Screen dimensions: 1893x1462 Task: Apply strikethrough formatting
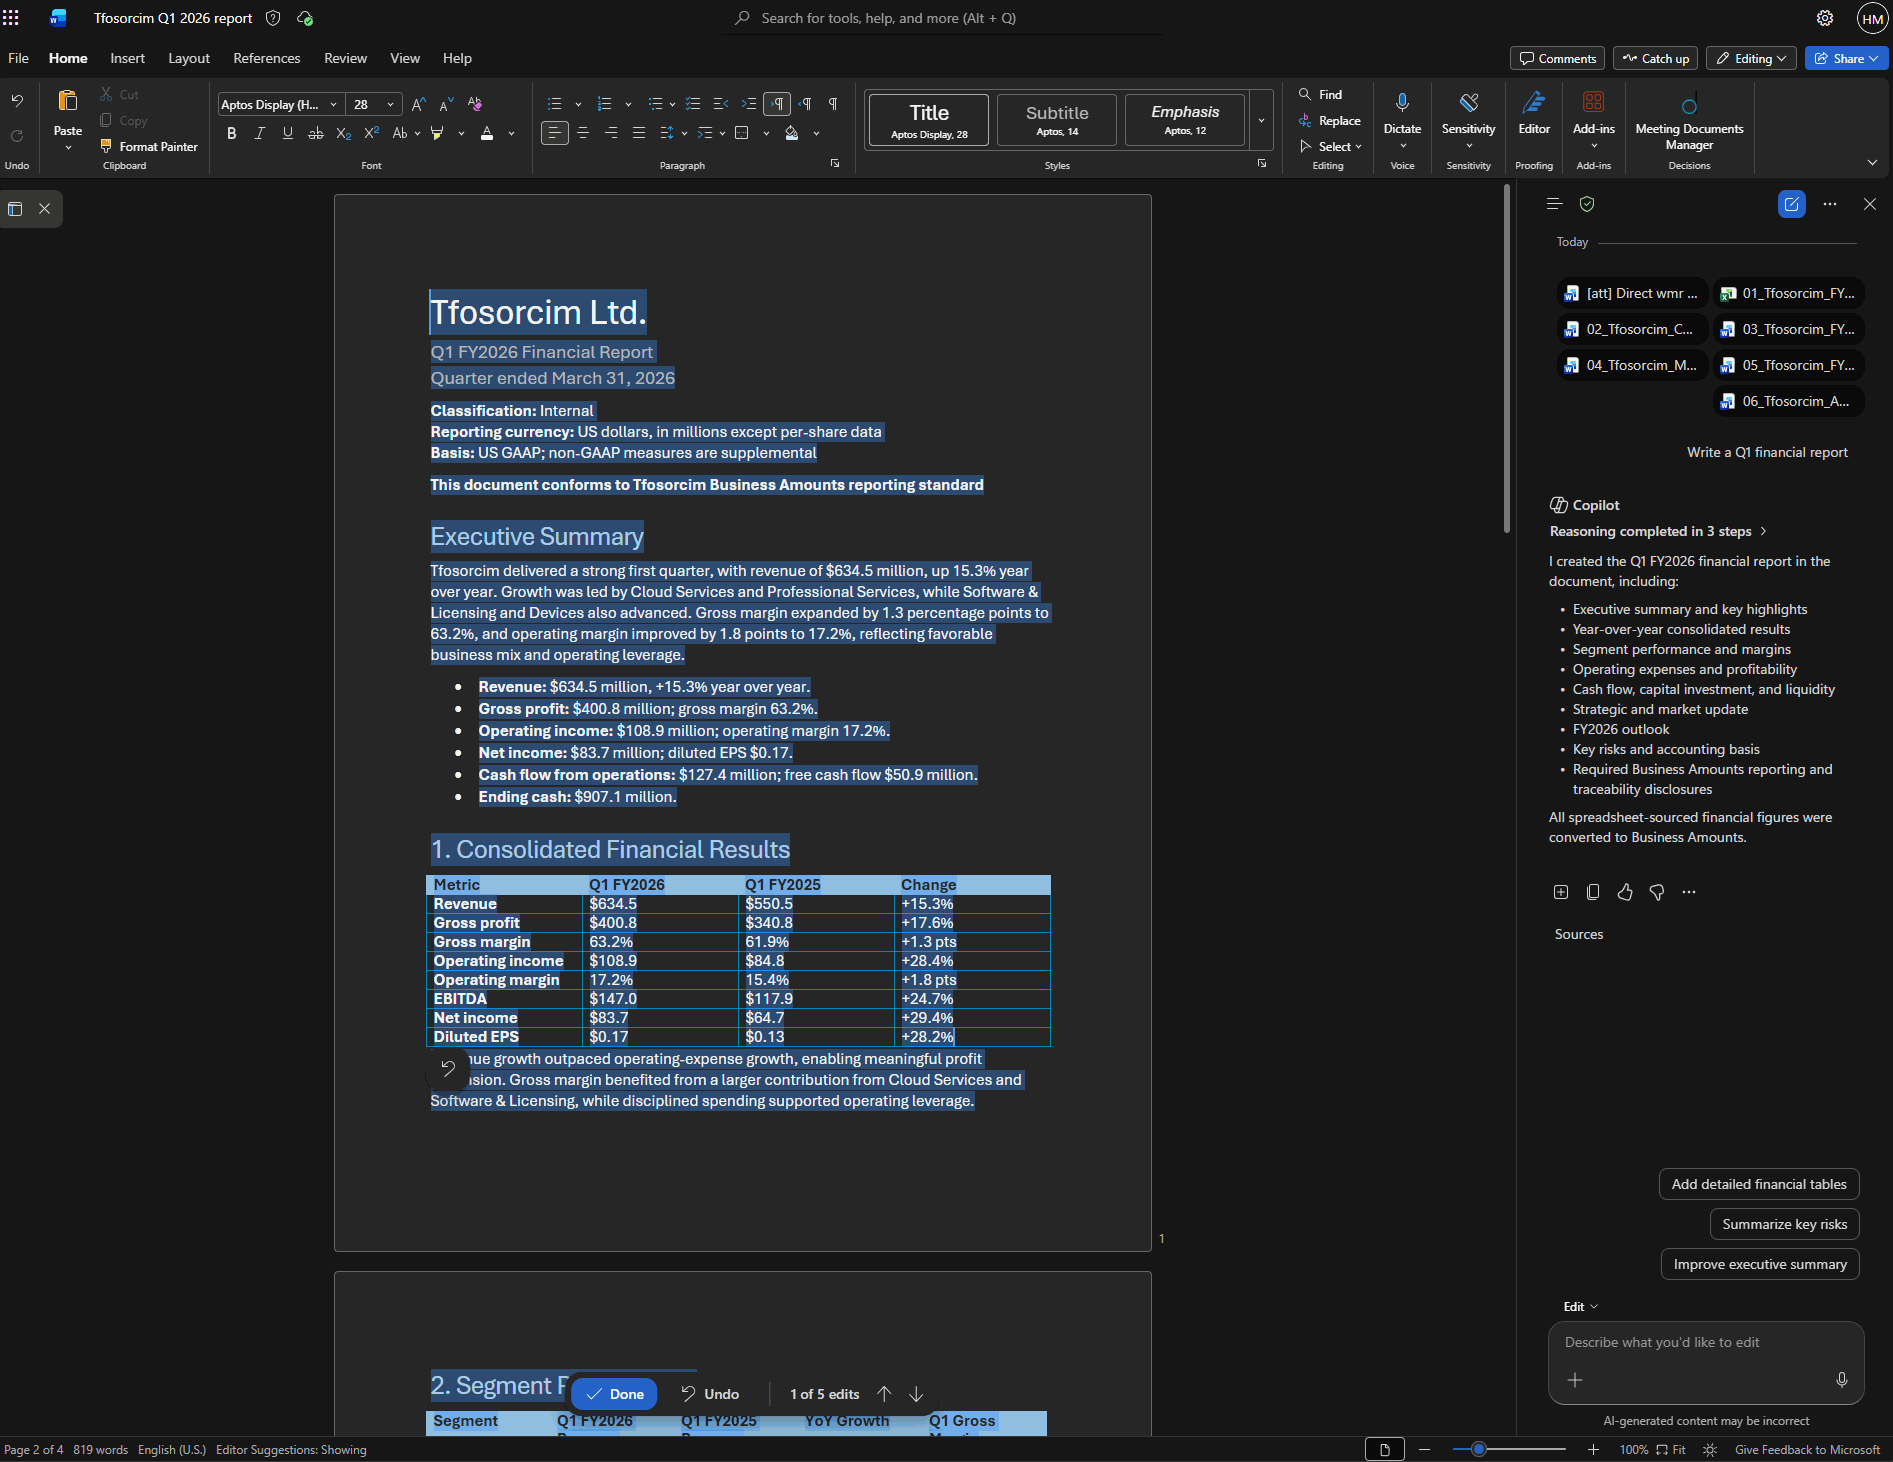316,133
